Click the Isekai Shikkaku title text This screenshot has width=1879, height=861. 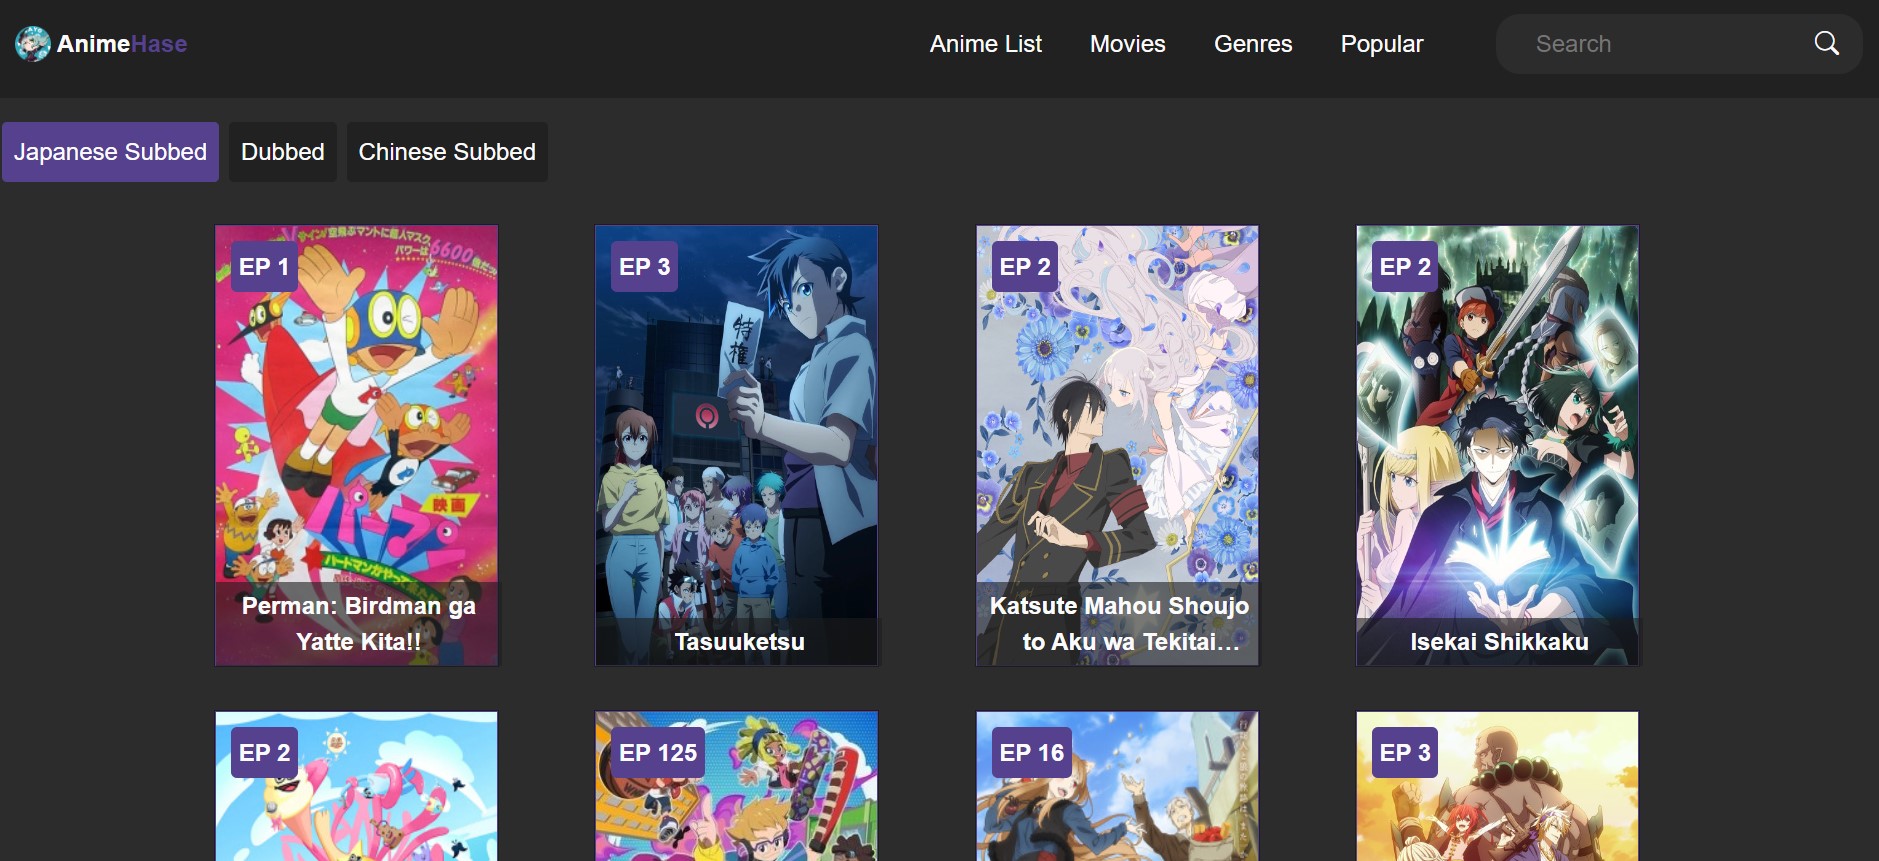click(1499, 642)
